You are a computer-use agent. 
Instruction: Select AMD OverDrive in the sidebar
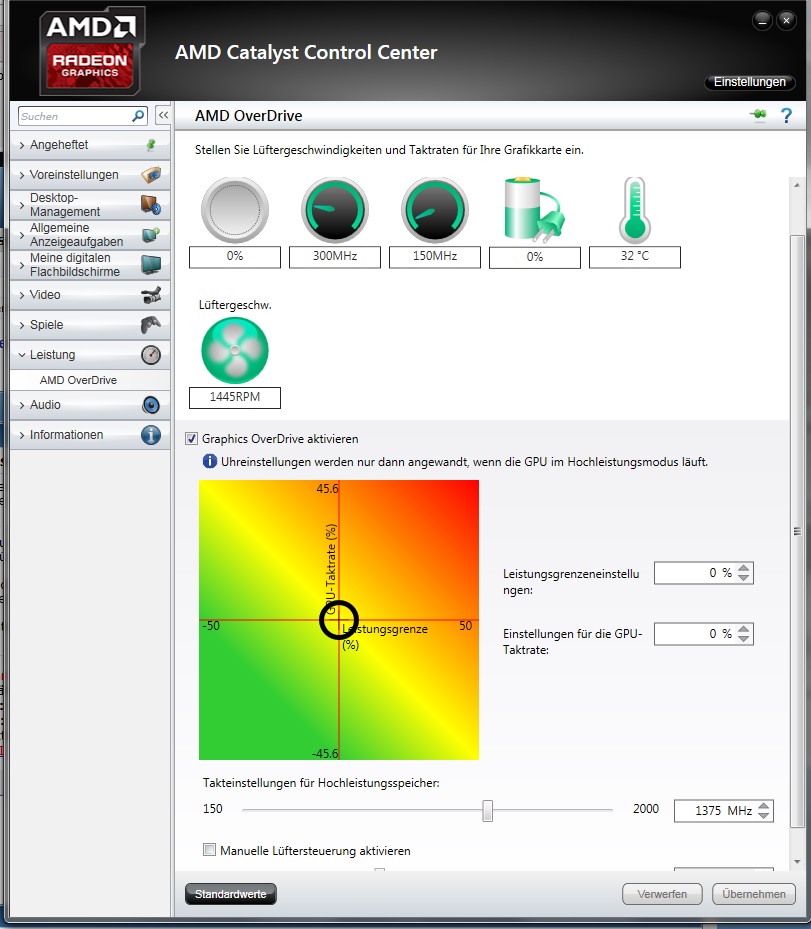click(x=78, y=380)
